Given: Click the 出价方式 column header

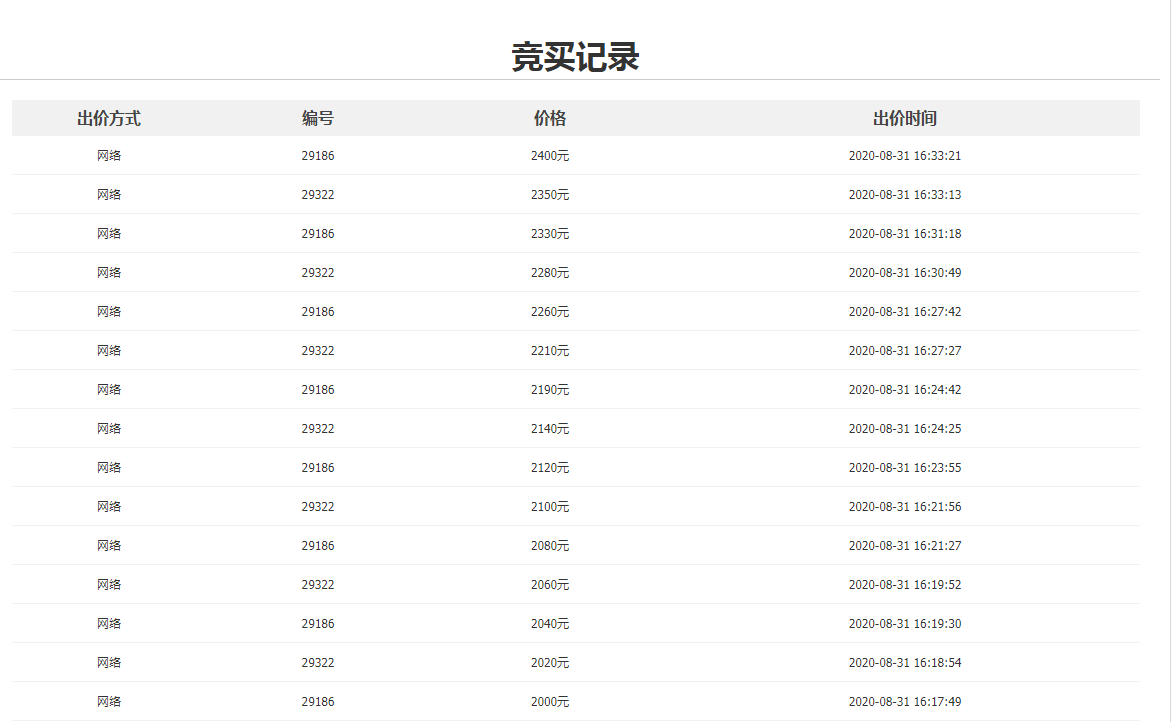Looking at the screenshot, I should 105,117.
